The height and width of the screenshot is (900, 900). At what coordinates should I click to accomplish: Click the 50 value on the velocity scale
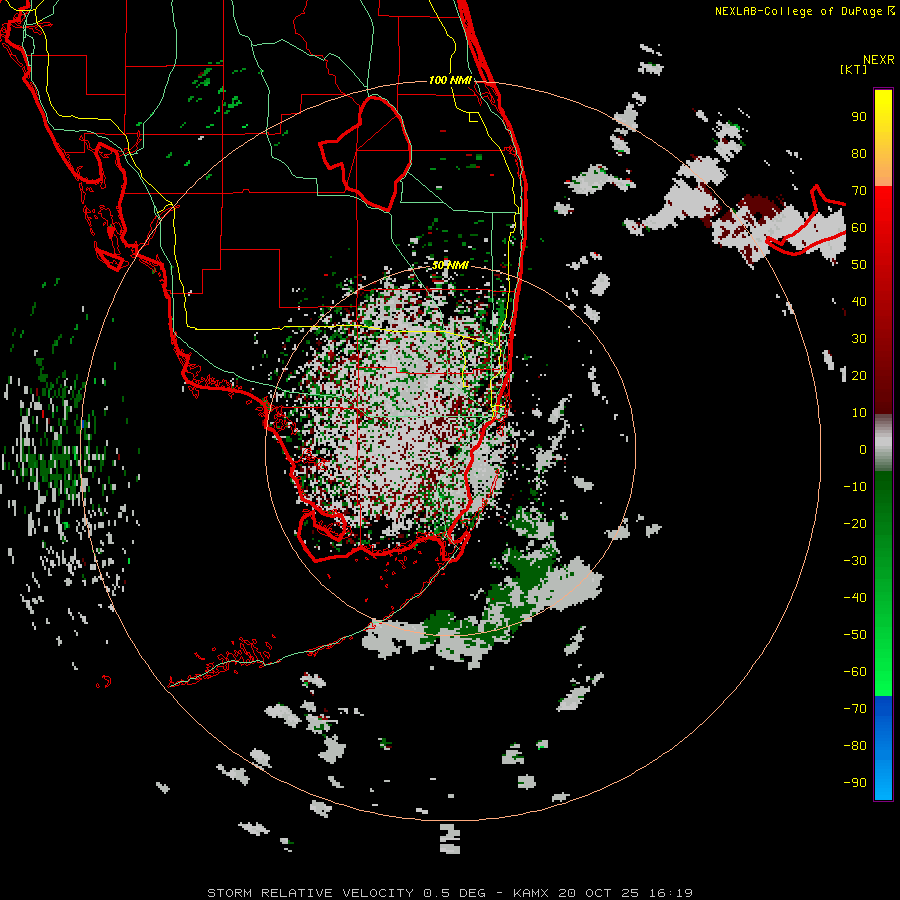859,265
